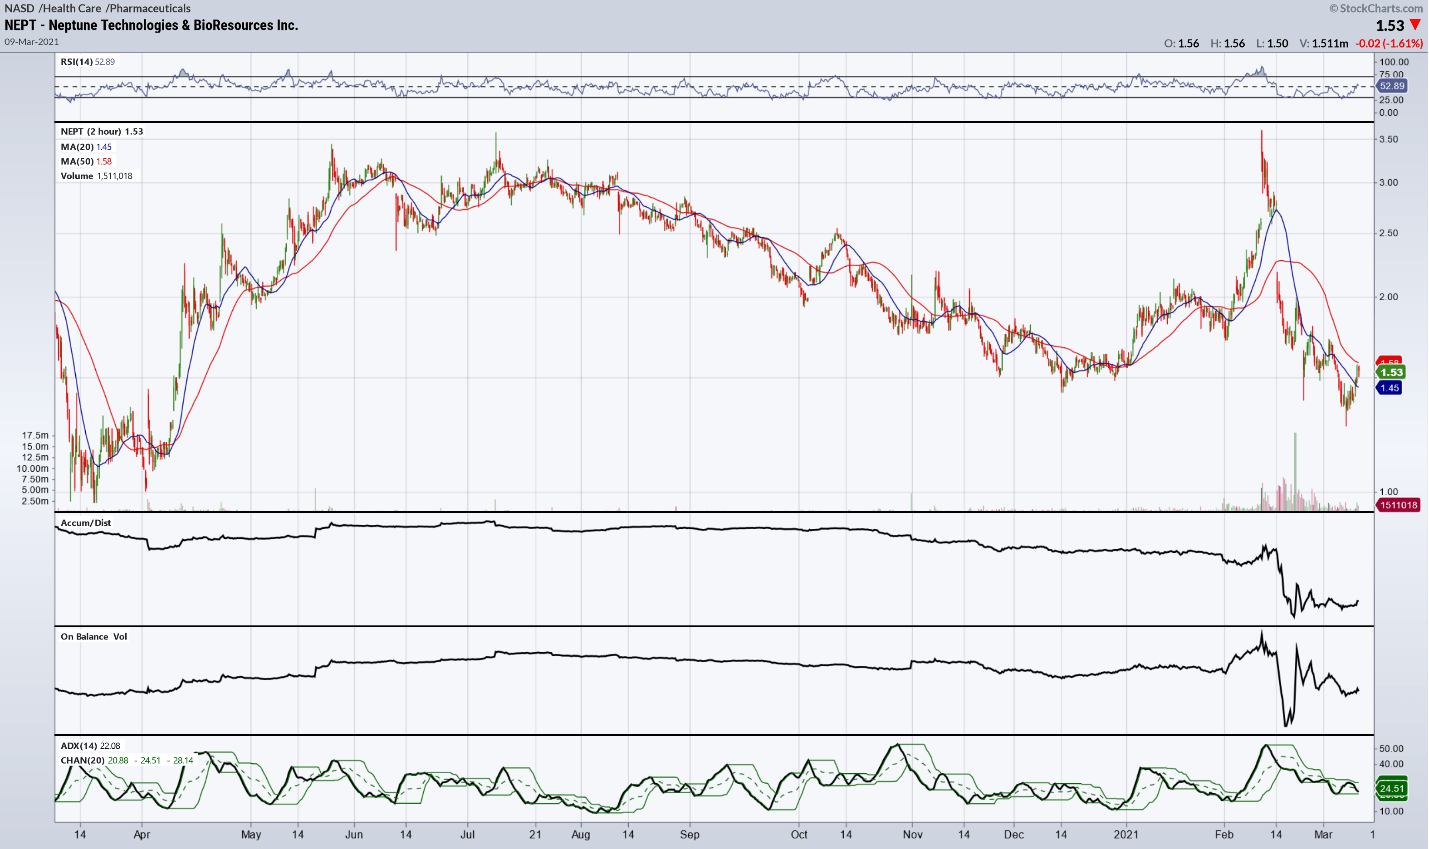Click the 'L: 1.50' low value
The width and height of the screenshot is (1429, 849).
[1272, 43]
